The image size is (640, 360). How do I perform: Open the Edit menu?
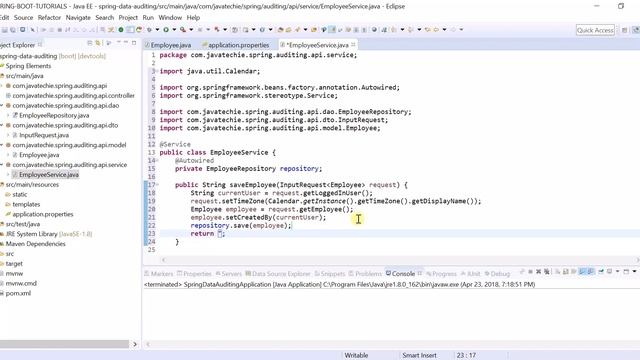(4, 18)
